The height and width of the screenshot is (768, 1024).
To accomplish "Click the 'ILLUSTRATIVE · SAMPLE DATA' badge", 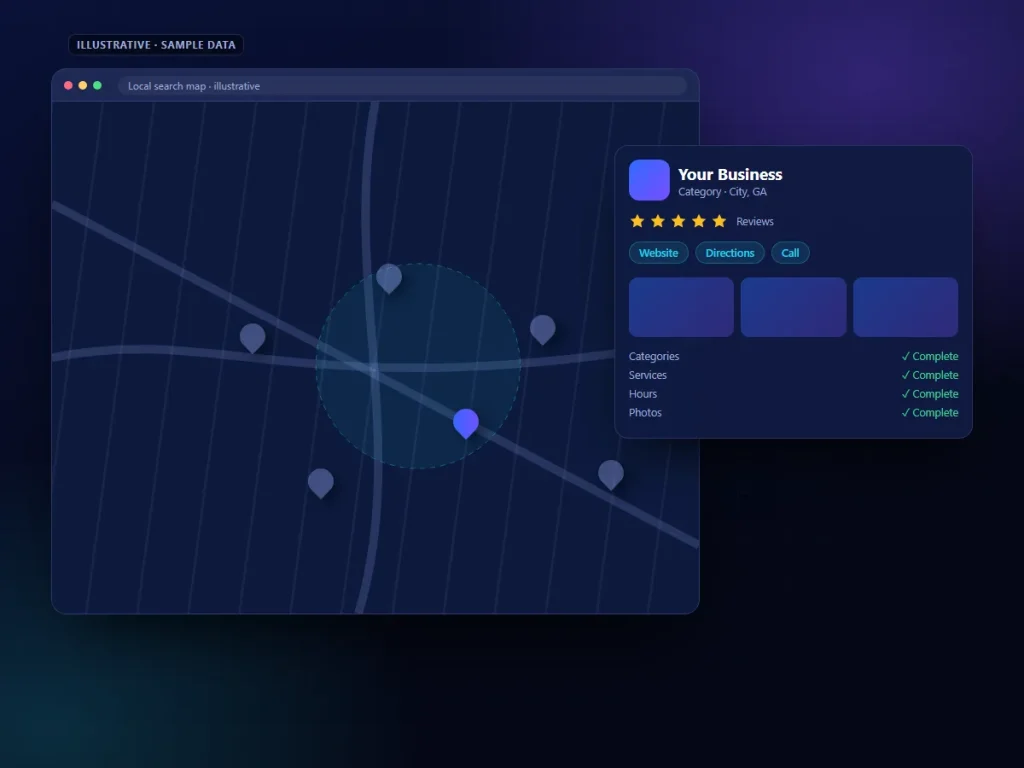I will [x=156, y=45].
